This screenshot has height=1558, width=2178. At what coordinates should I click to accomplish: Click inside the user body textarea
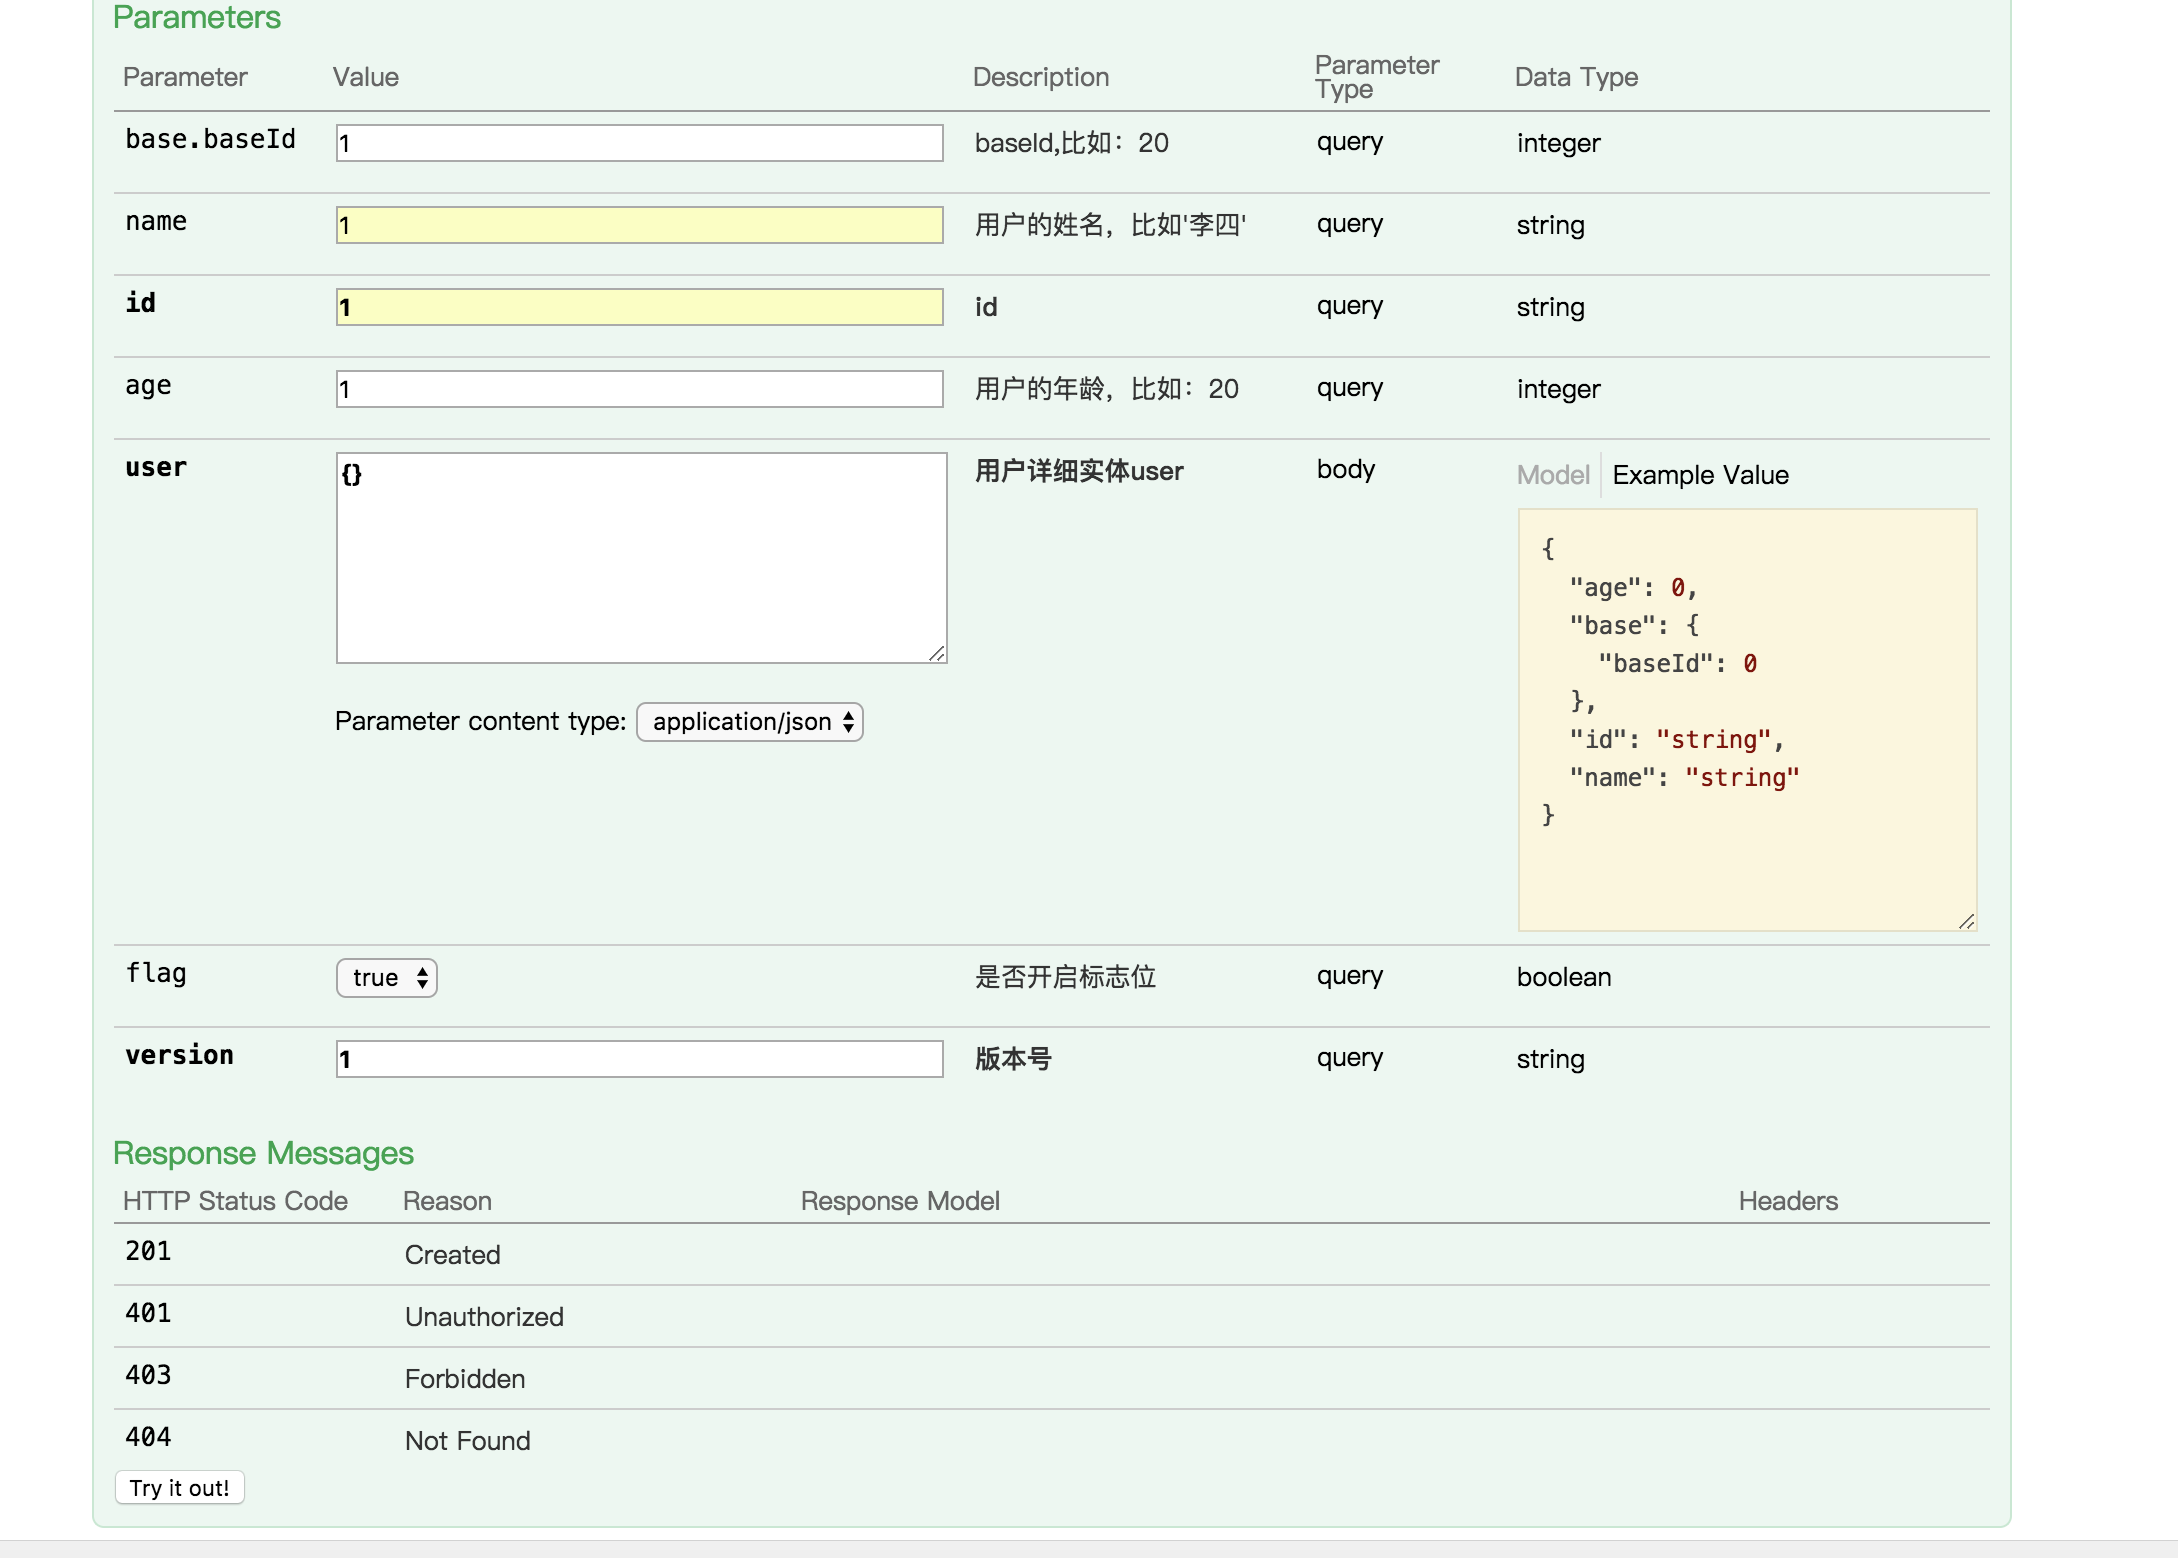641,558
